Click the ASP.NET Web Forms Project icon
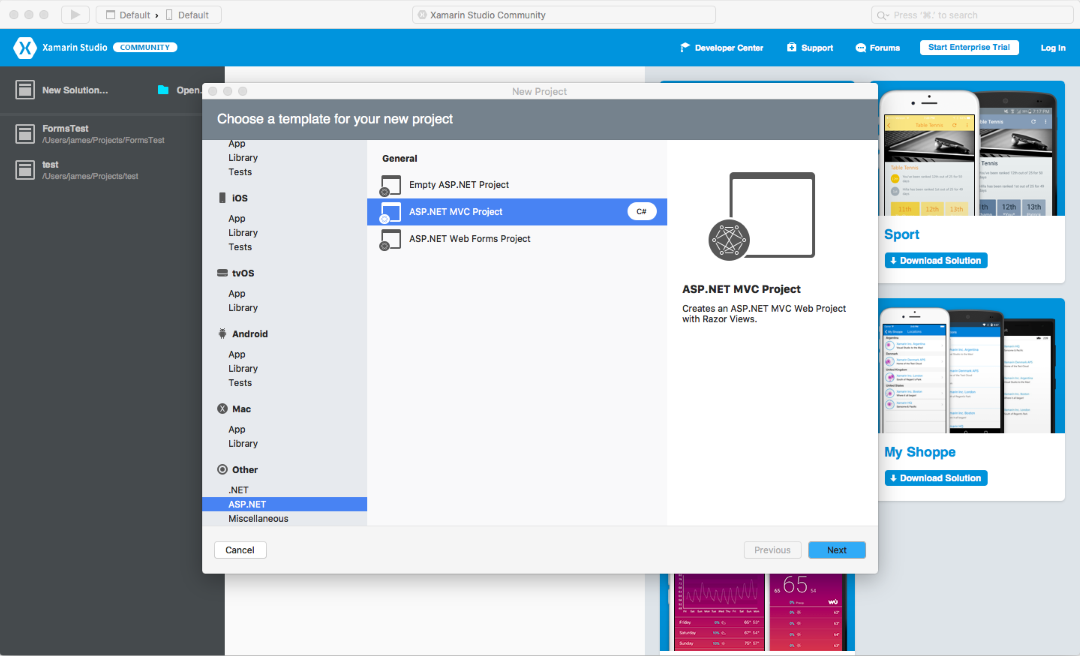 pos(391,239)
